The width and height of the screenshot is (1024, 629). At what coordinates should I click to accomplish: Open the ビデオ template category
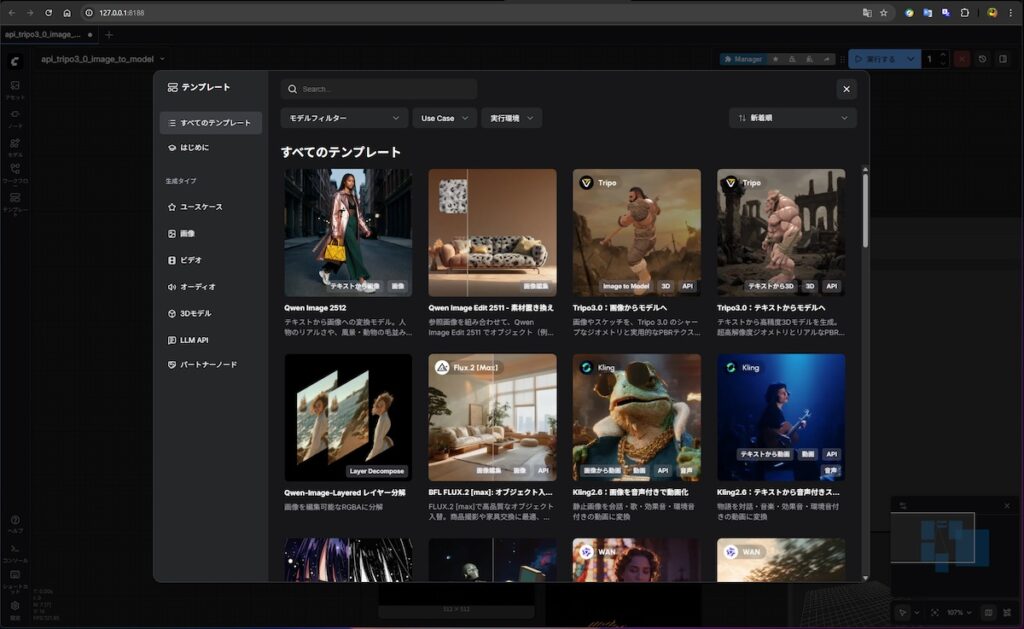pos(190,260)
